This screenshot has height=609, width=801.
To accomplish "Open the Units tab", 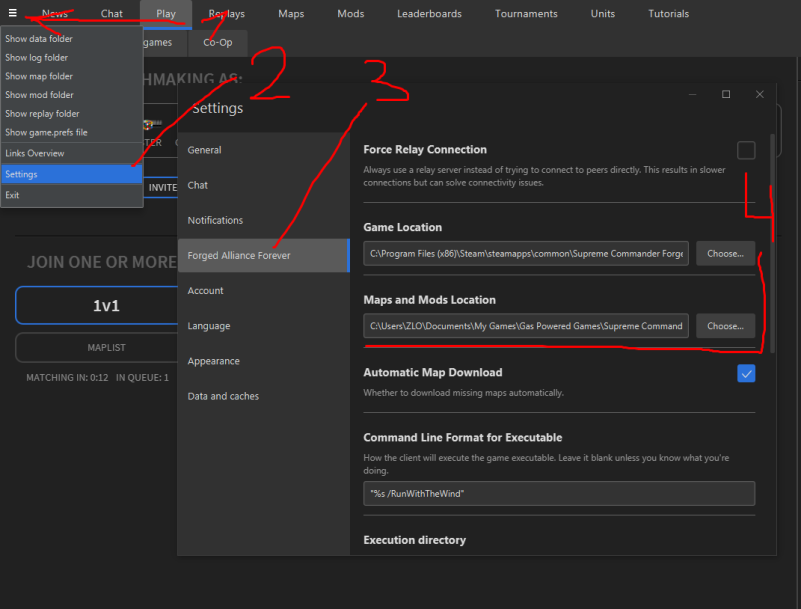I will (x=603, y=14).
